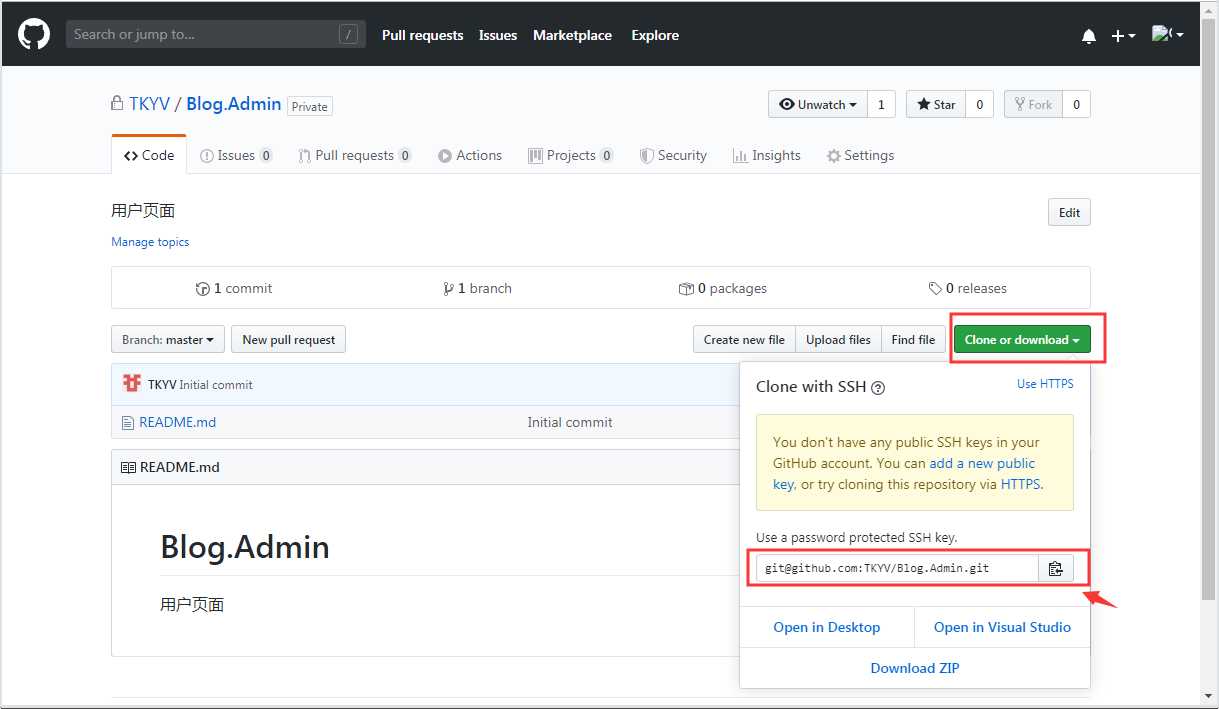The width and height of the screenshot is (1219, 709).
Task: Click Open in Visual Studio
Action: tap(1002, 627)
